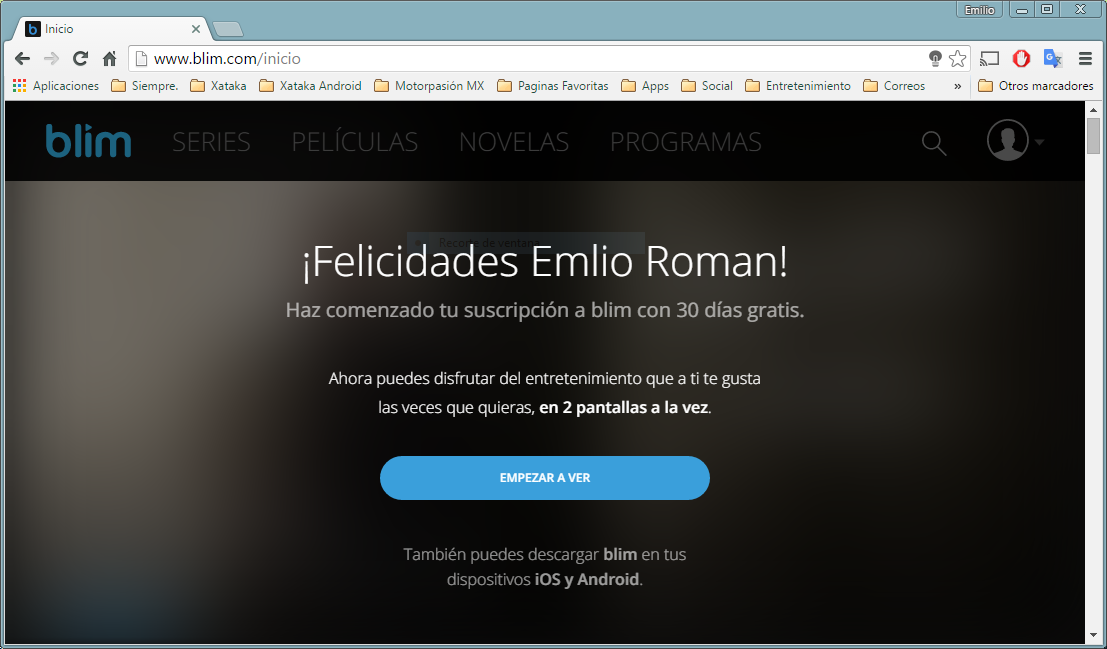Close the Inicio tab
This screenshot has width=1107, height=649.
(196, 29)
